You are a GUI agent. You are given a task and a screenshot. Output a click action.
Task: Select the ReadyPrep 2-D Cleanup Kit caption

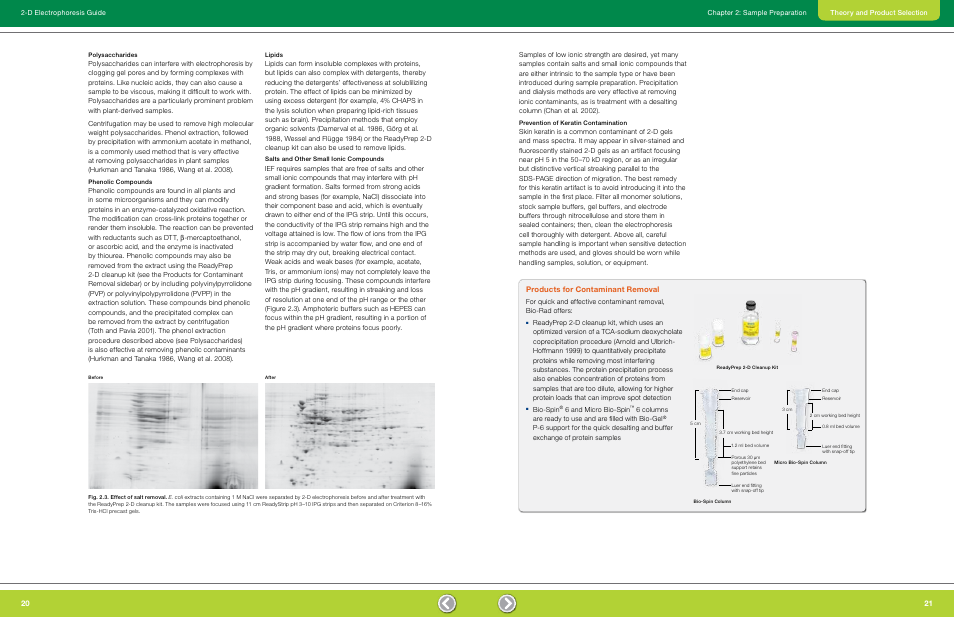coord(747,367)
